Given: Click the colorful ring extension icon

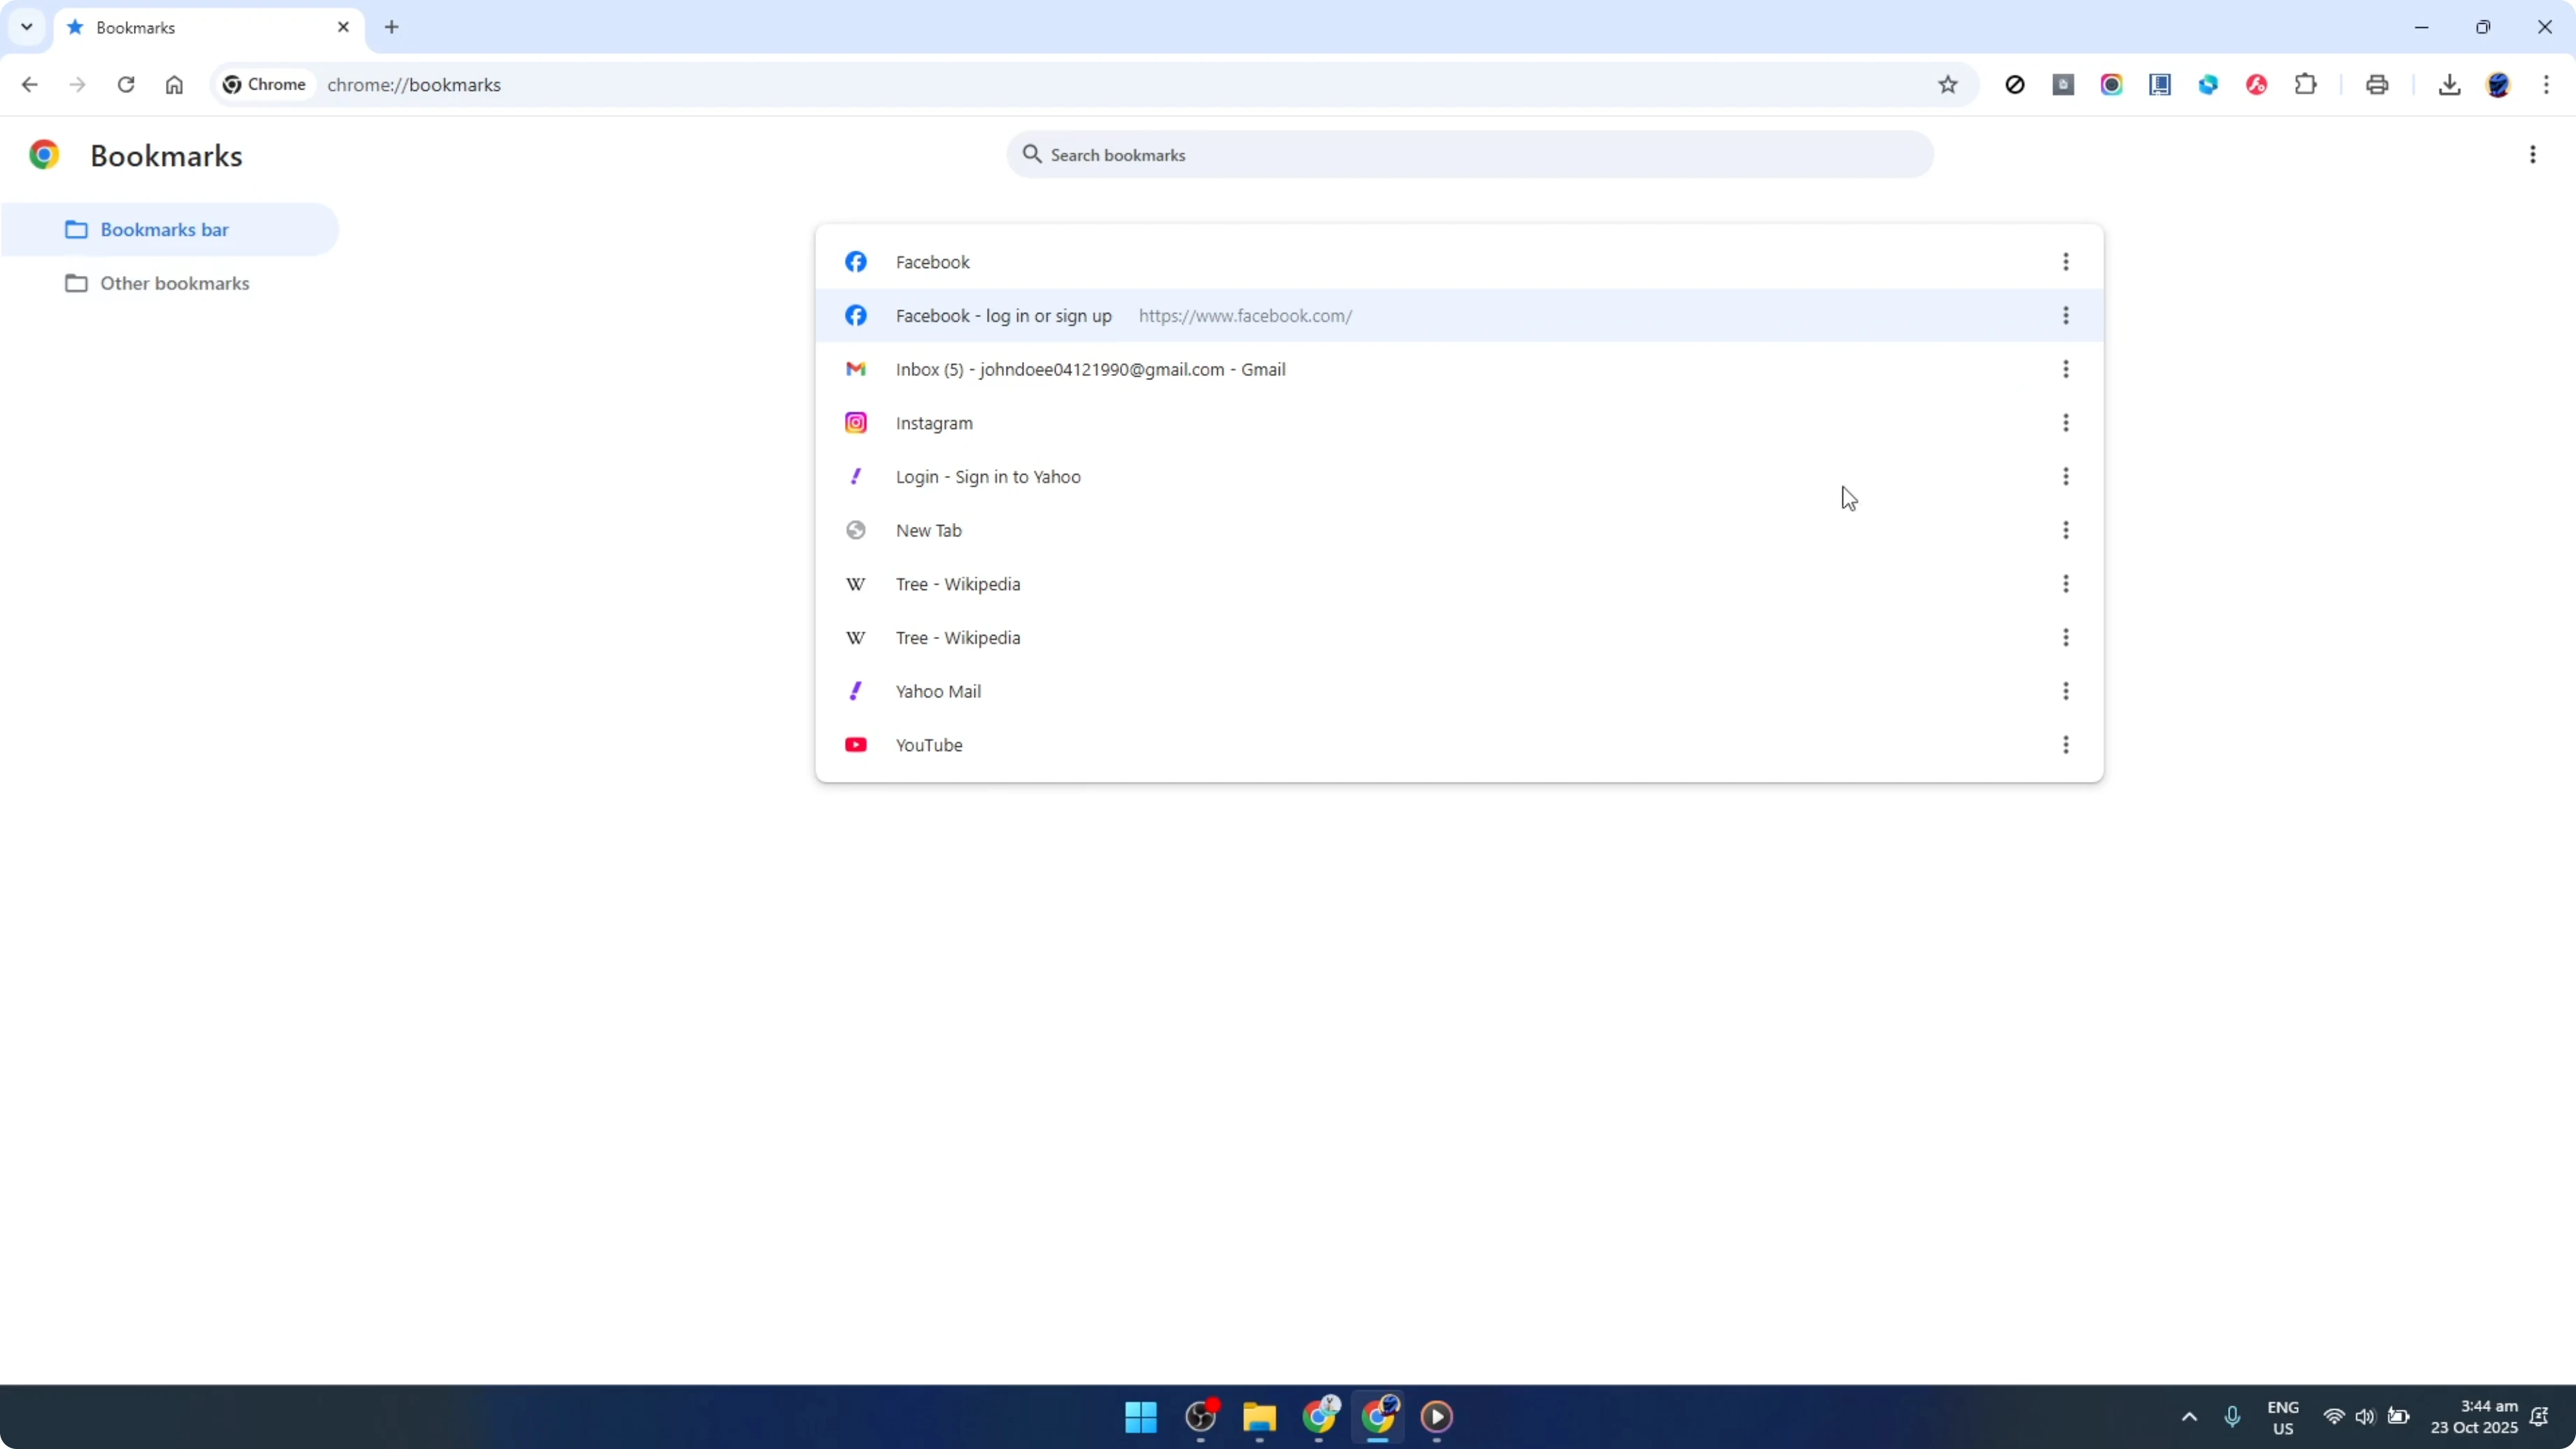Looking at the screenshot, I should (x=2111, y=85).
